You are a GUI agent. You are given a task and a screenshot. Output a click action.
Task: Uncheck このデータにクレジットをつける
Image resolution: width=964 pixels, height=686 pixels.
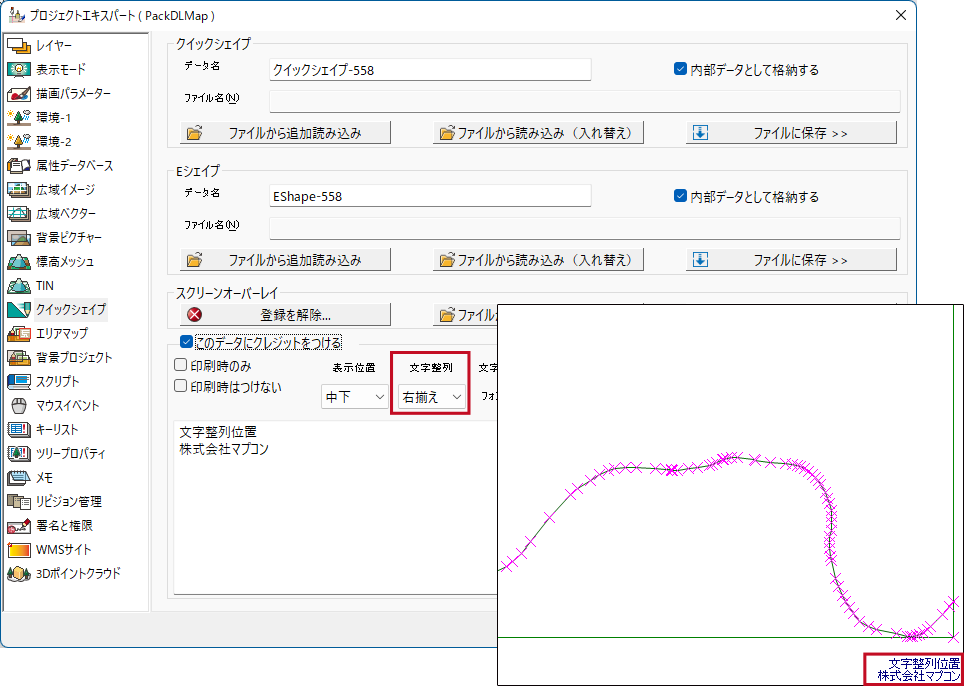(186, 341)
